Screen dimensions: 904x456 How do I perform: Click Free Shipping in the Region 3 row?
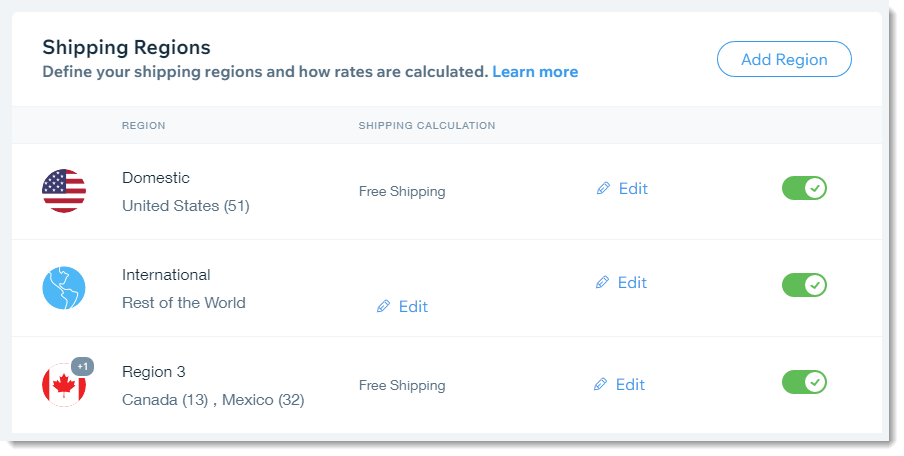coord(402,385)
